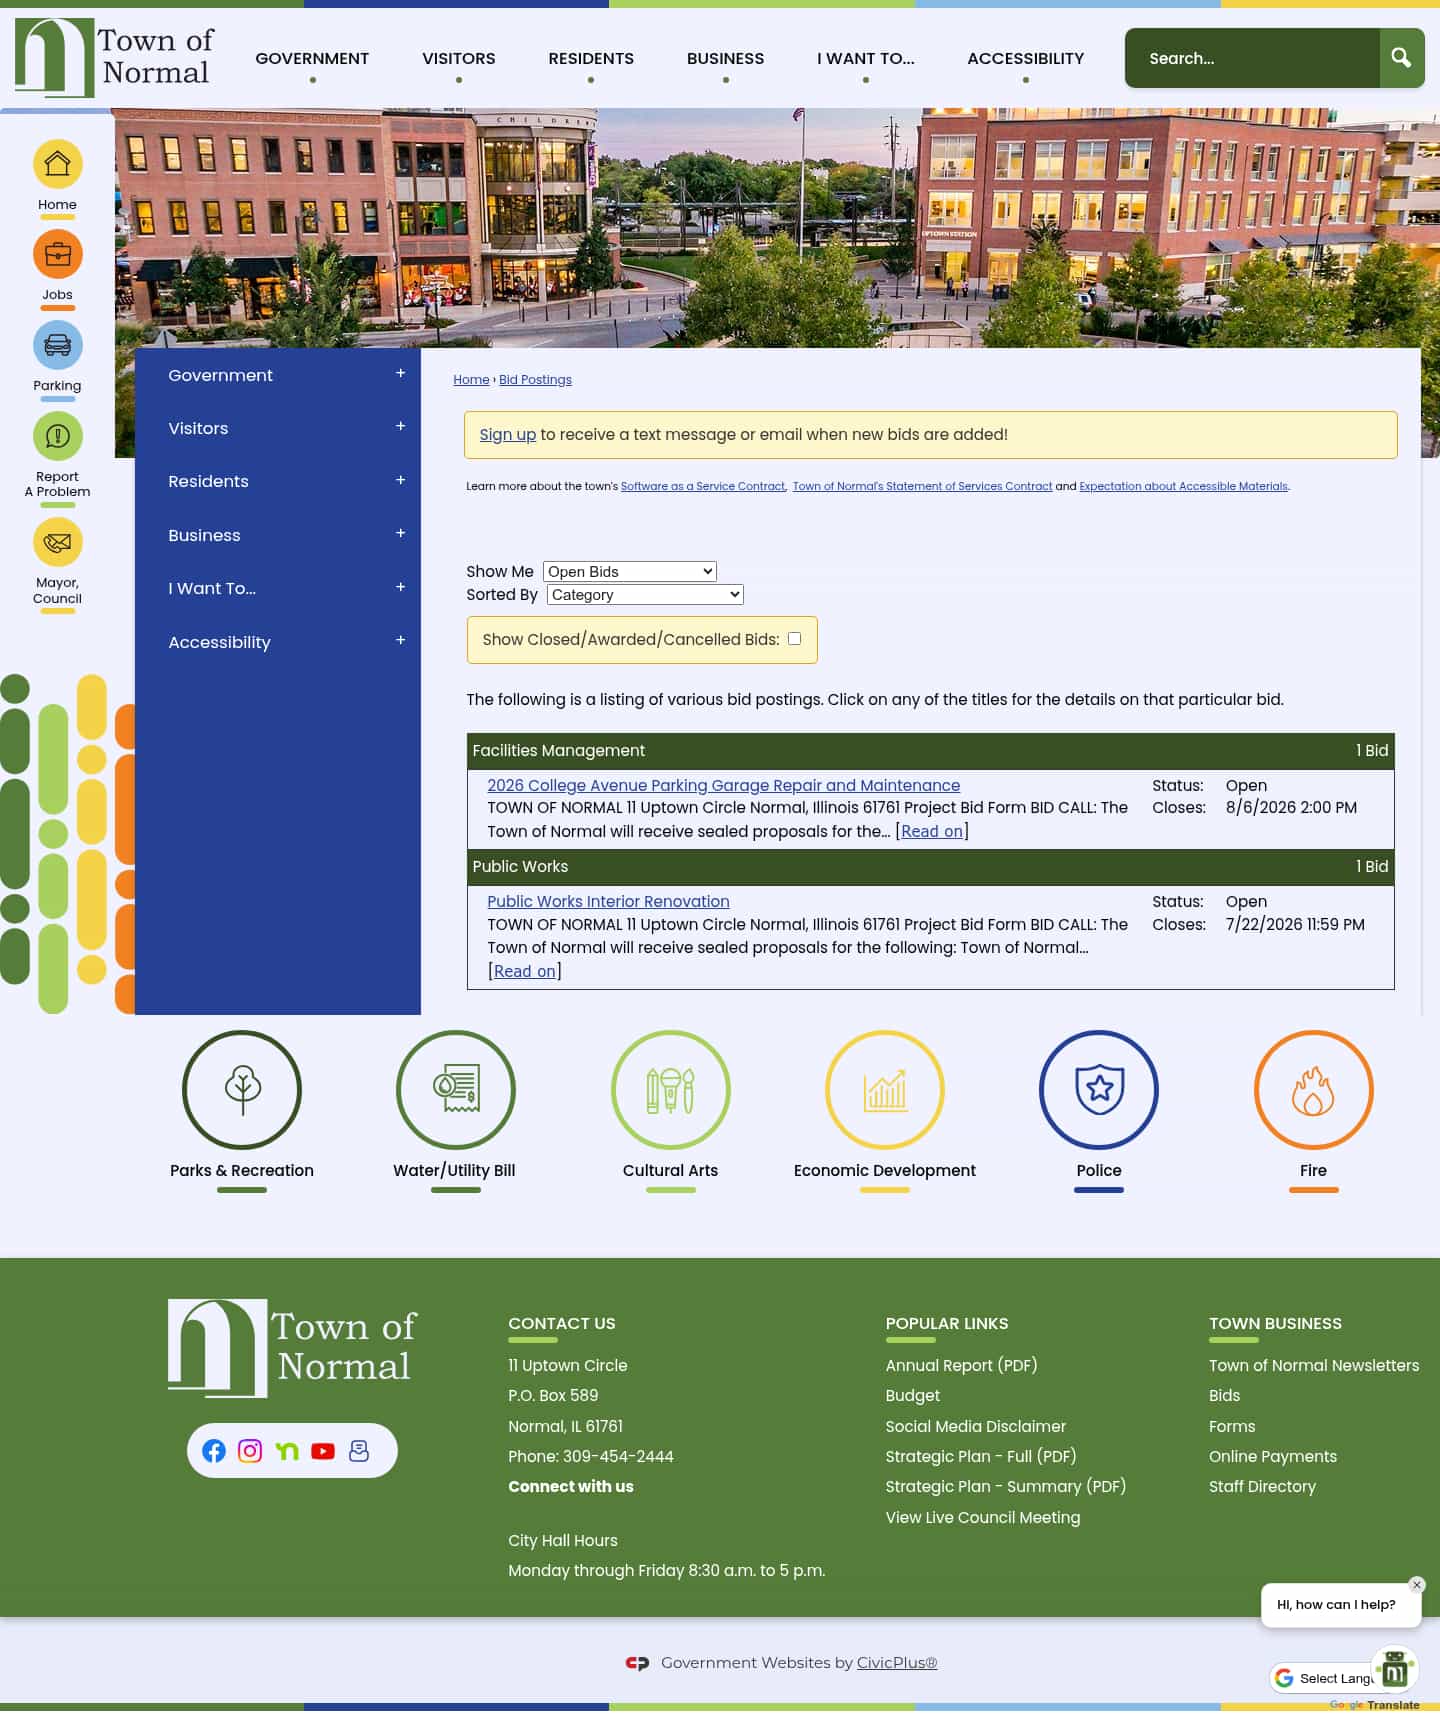The width and height of the screenshot is (1440, 1714).
Task: Click the last social icon after YouTube
Action: (359, 1451)
